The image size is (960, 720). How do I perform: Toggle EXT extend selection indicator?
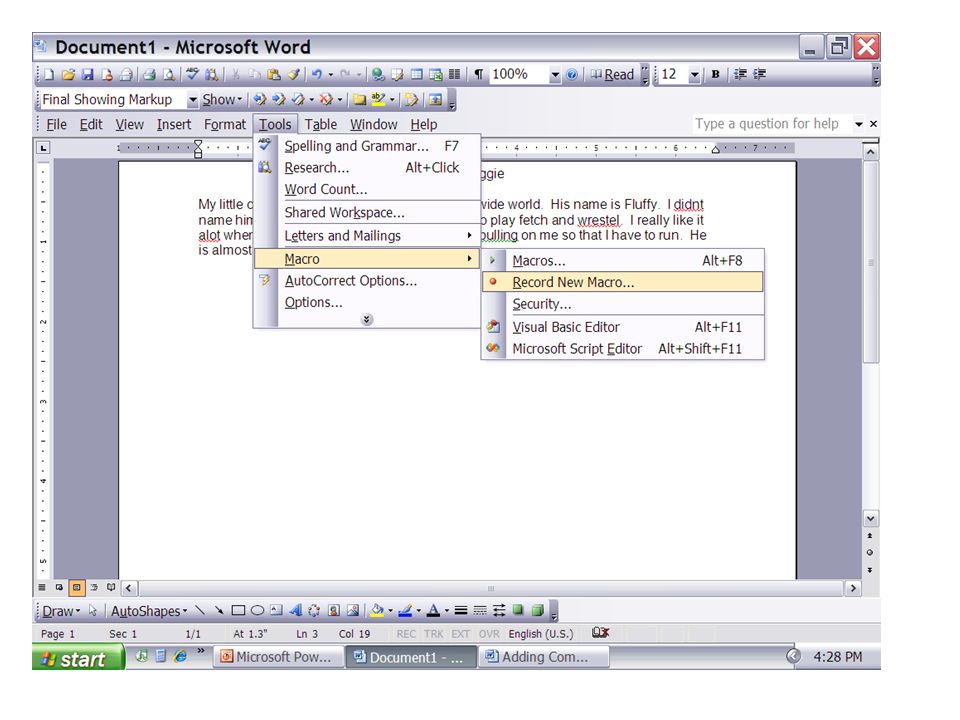coord(460,634)
